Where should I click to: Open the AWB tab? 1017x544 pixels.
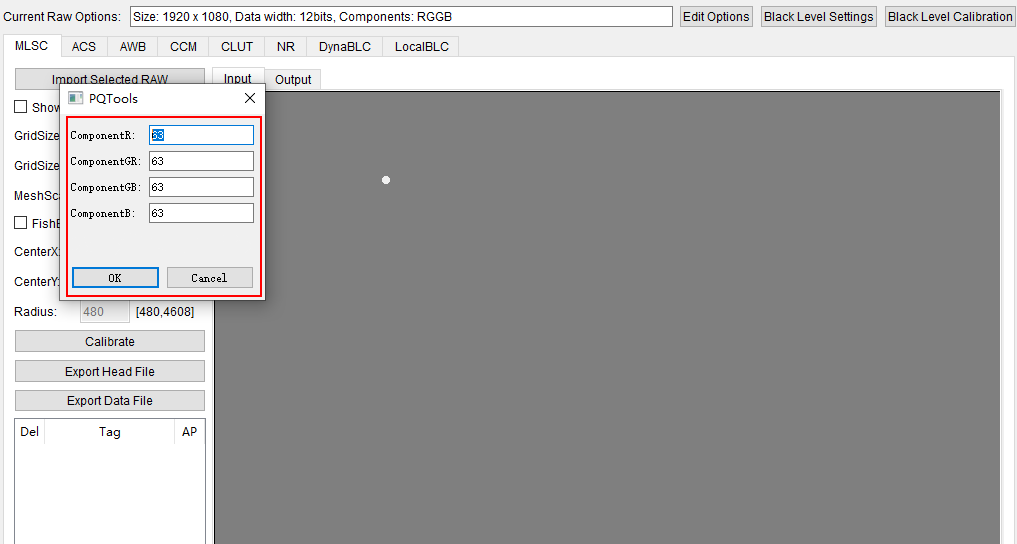(x=133, y=47)
